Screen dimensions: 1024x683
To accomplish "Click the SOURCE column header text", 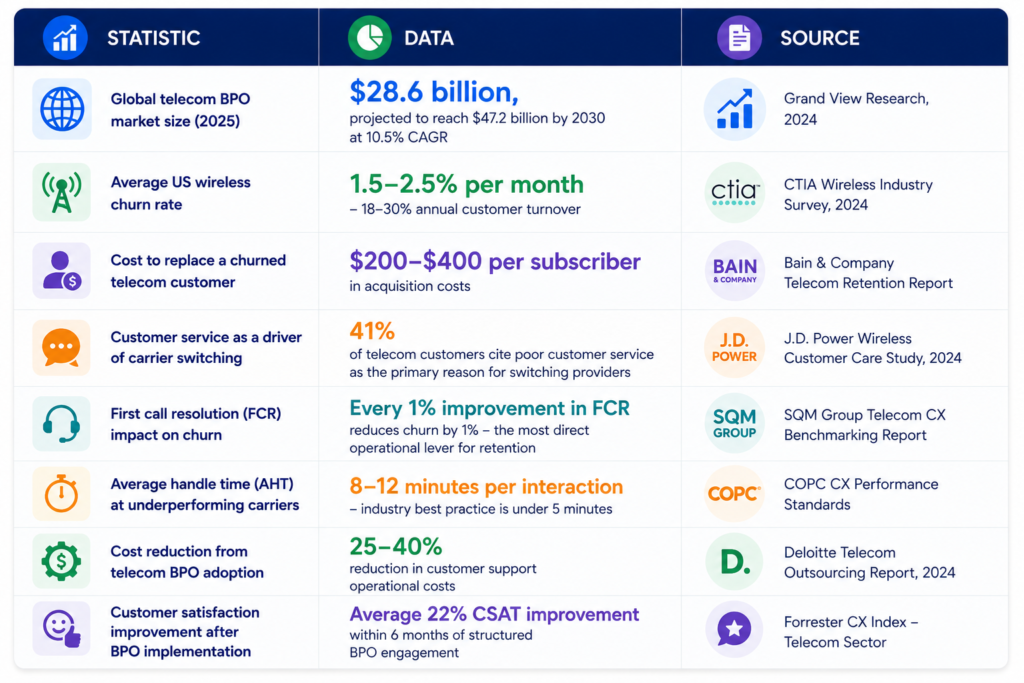I will pos(820,38).
